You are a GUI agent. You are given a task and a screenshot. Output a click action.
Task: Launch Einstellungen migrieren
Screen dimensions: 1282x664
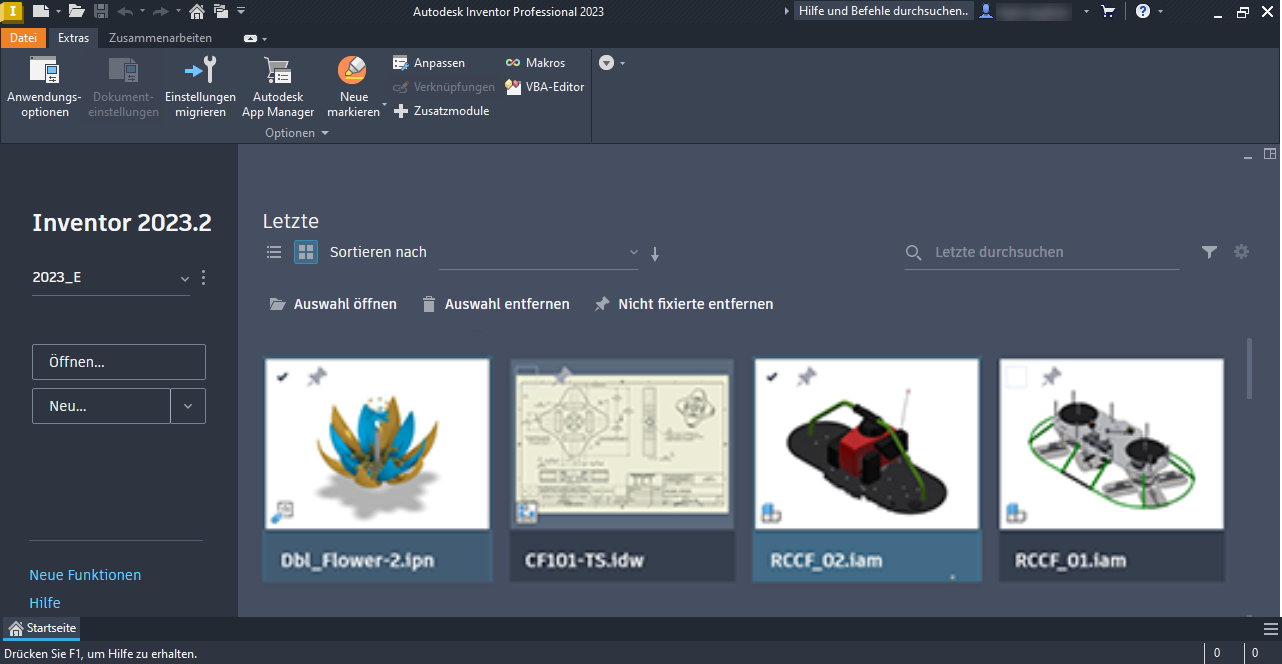coord(200,85)
